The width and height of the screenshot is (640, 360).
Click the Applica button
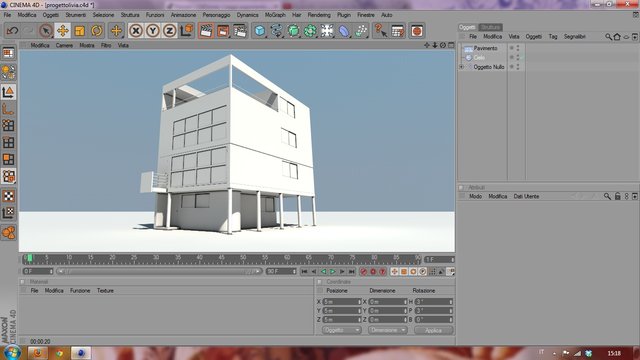433,330
